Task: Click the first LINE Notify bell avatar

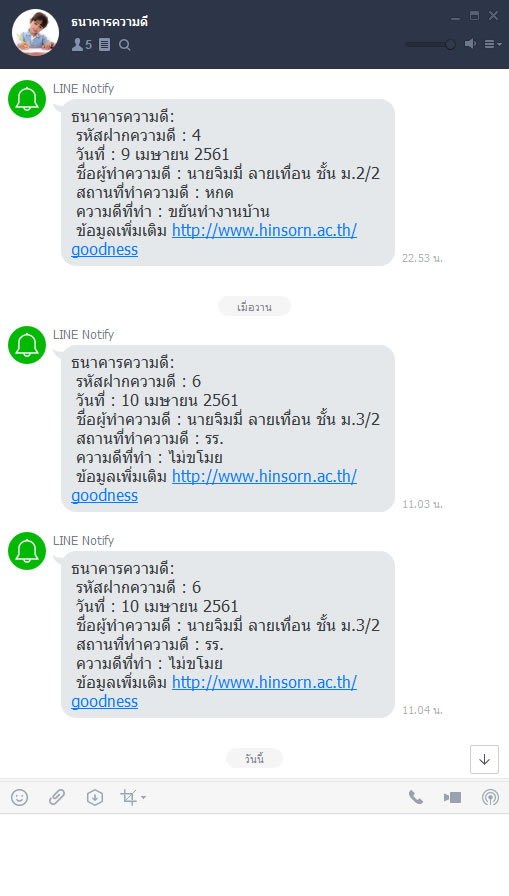Action: [x=27, y=99]
